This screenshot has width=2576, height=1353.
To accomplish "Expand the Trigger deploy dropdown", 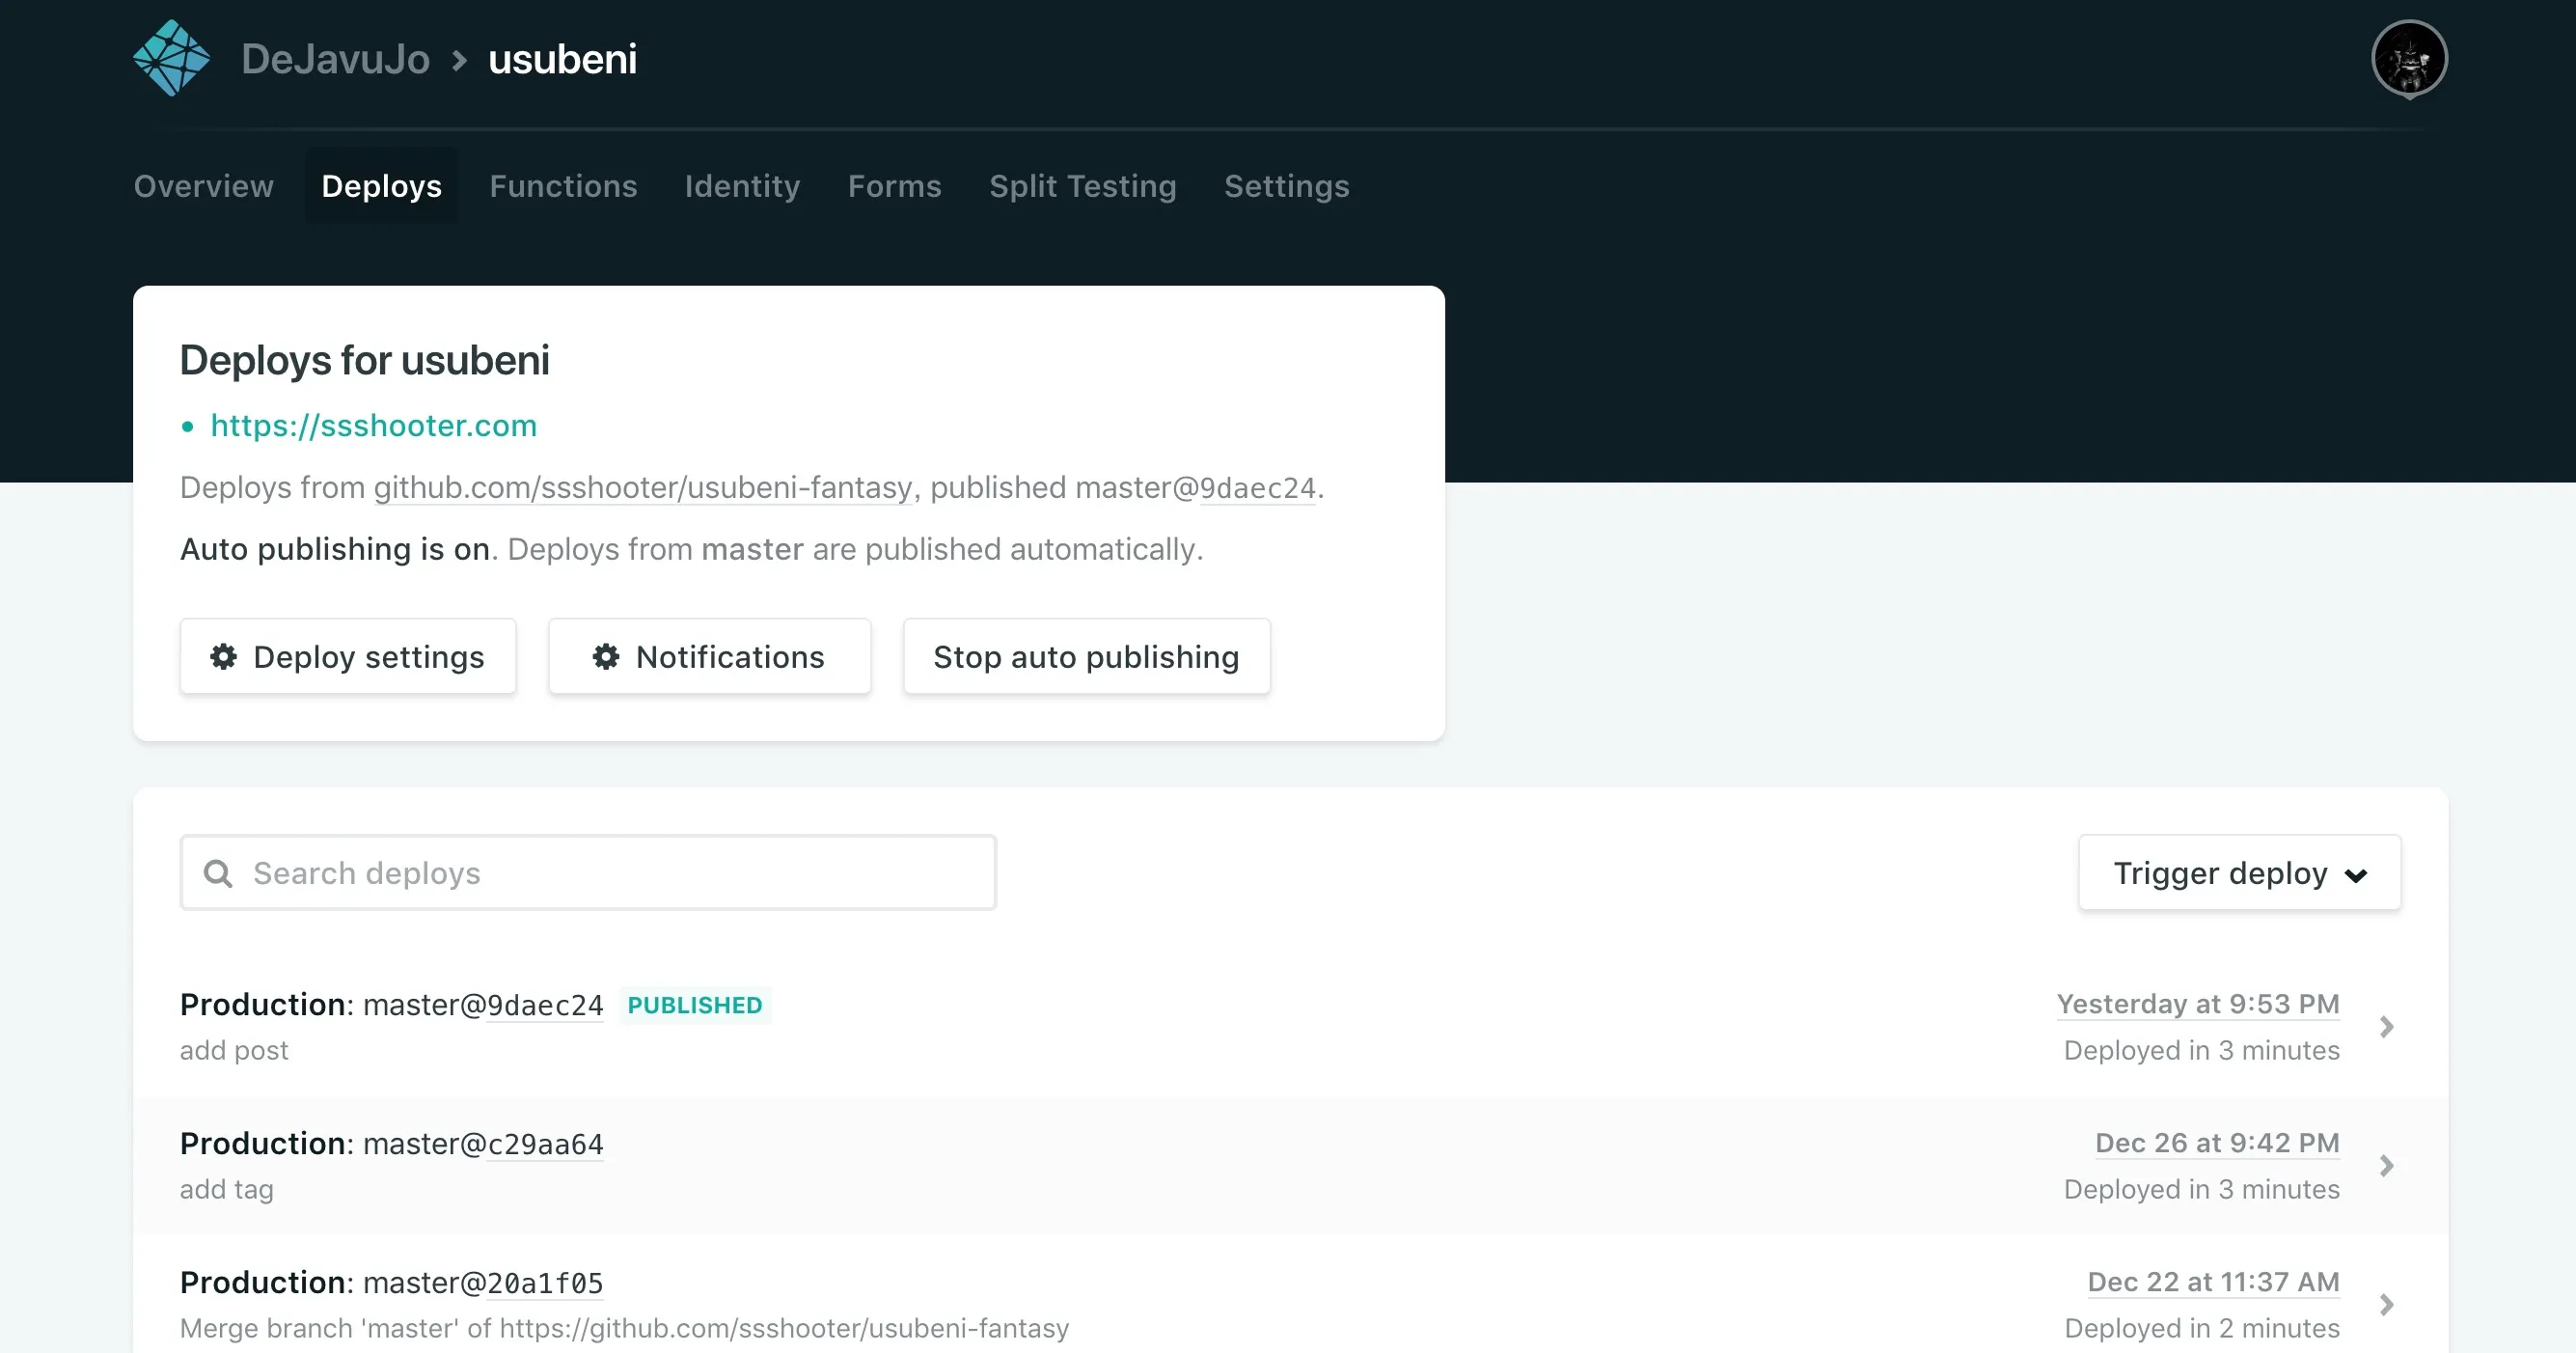I will 2239,873.
